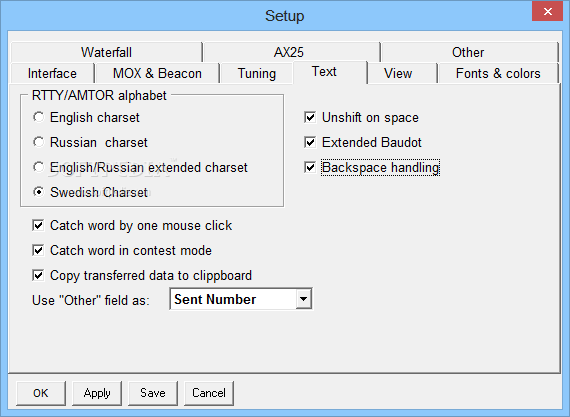The image size is (570, 417).
Task: Click the Save button
Action: click(x=153, y=393)
